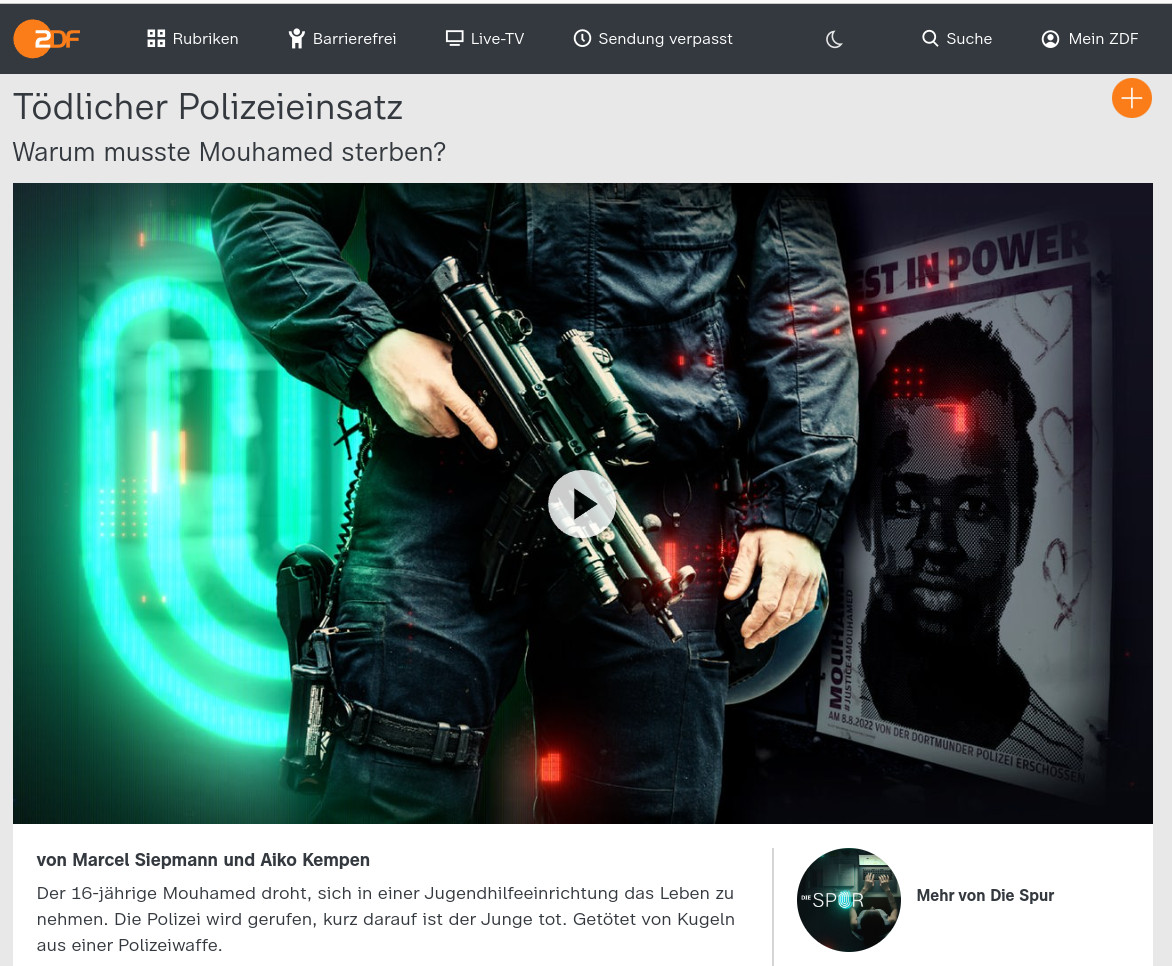Click the search magnifier icon
This screenshot has height=966, width=1172.
click(930, 39)
